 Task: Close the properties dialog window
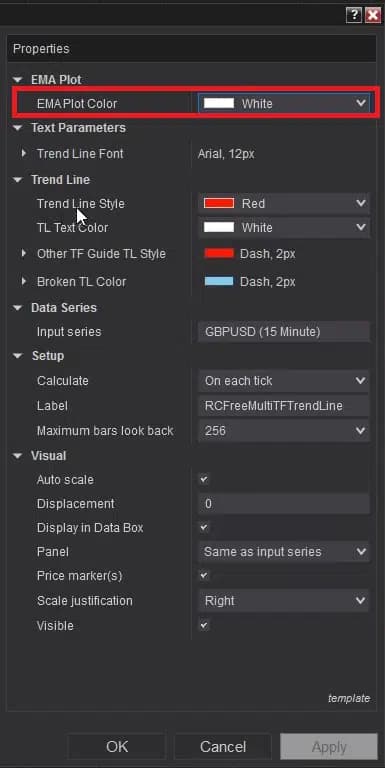373,15
